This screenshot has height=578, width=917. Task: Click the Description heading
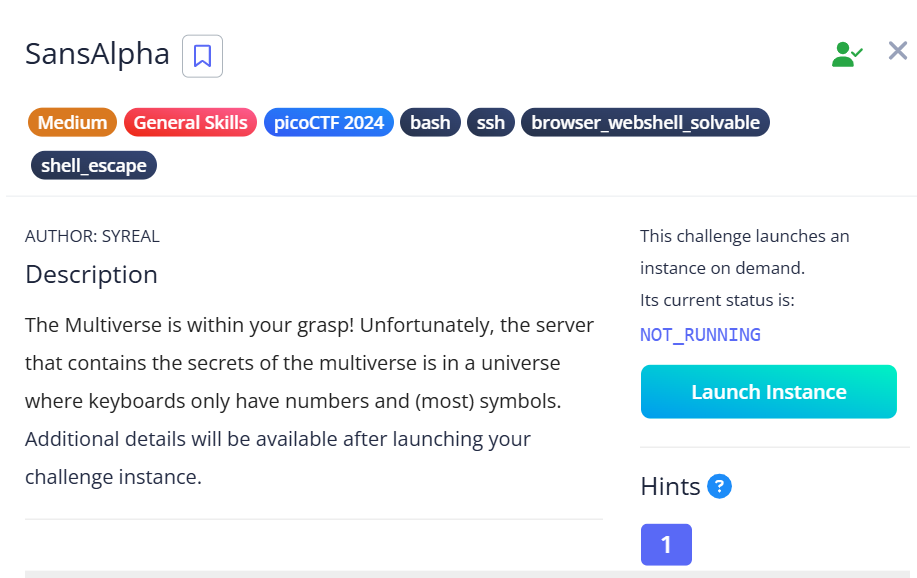pos(91,274)
